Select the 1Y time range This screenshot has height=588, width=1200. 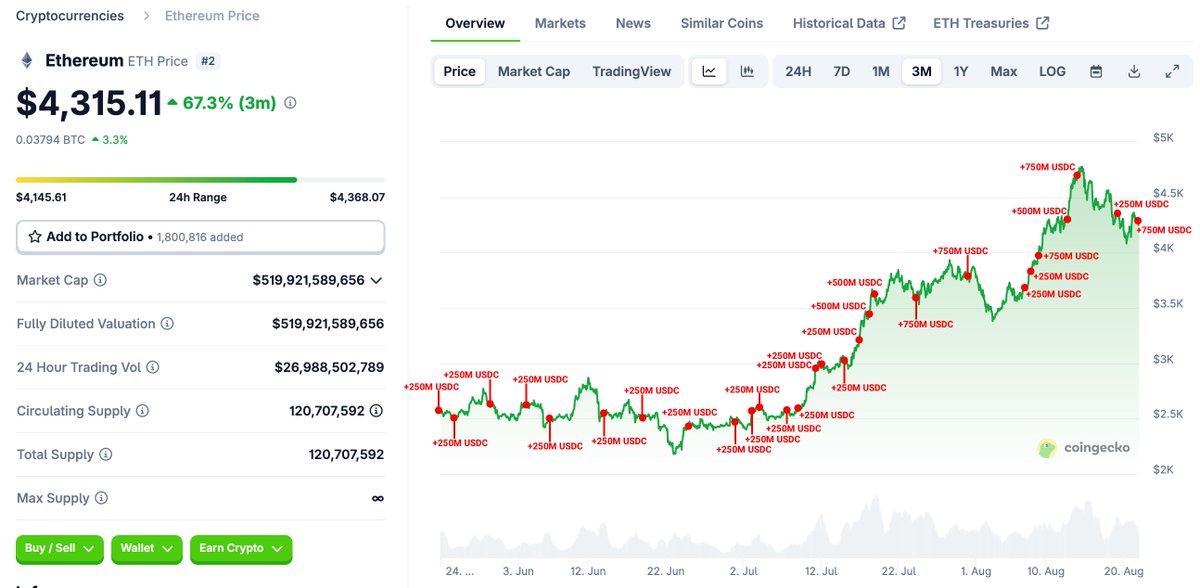961,71
